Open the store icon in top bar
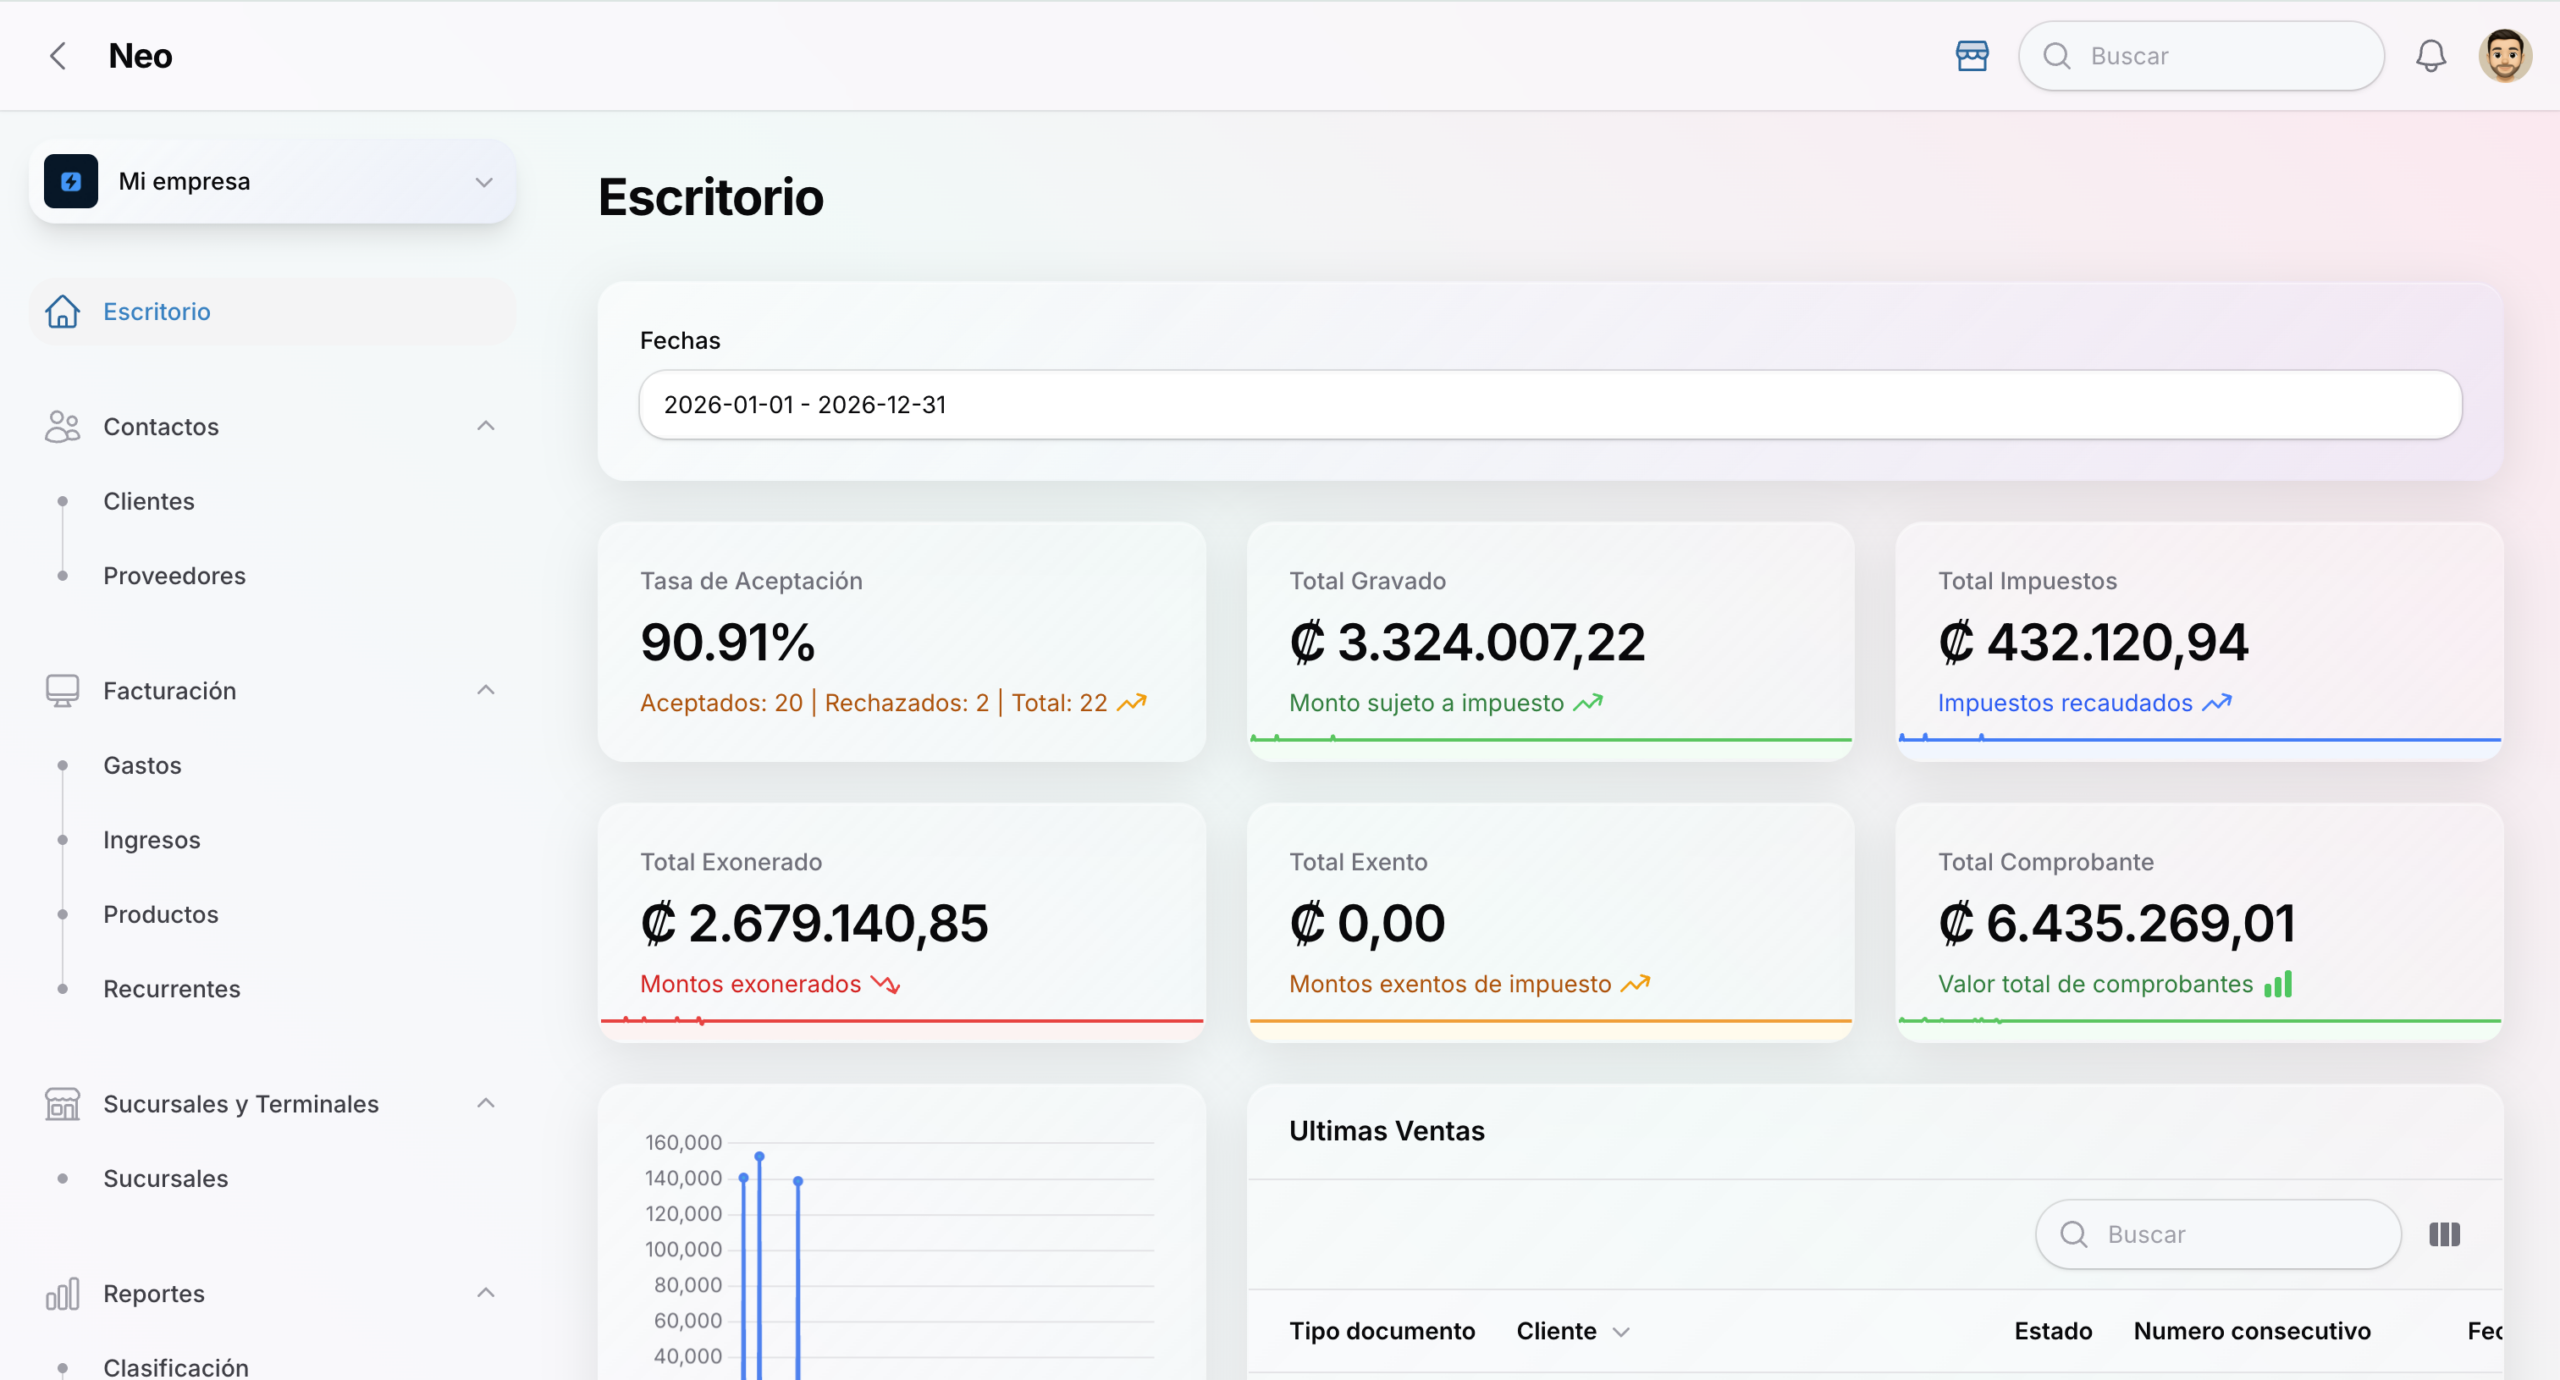 (1972, 56)
